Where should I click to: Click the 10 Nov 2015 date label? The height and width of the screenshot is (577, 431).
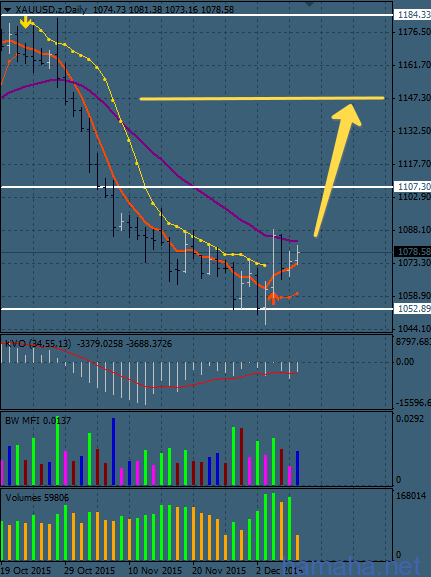pyautogui.click(x=155, y=571)
